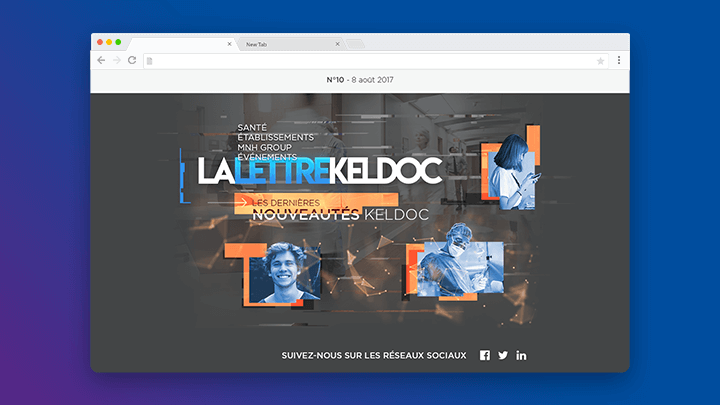The height and width of the screenshot is (405, 720).
Task: Click the browser forward arrow
Action: point(117,60)
